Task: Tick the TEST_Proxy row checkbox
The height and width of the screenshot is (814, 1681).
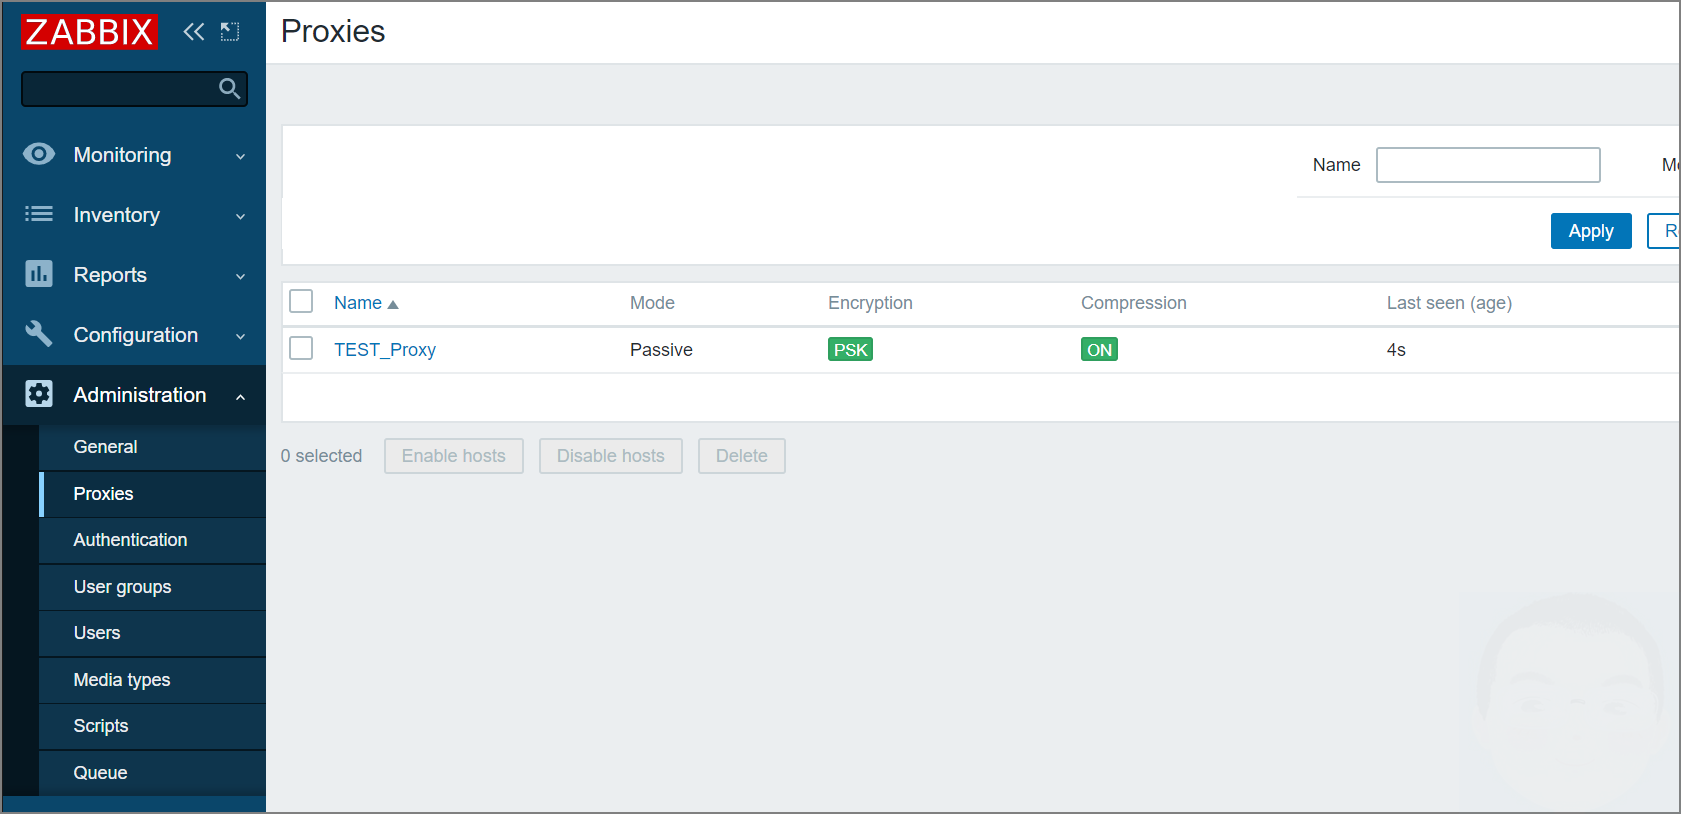Action: (x=301, y=349)
